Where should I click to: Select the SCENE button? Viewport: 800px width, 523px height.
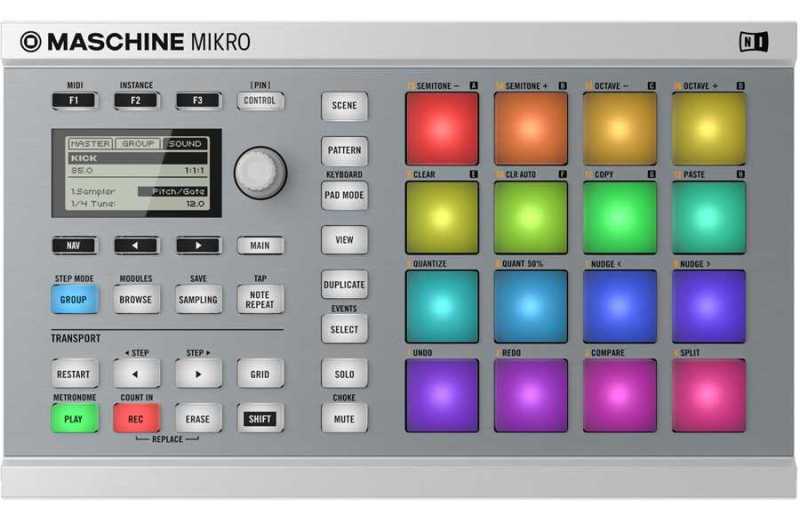tap(344, 106)
